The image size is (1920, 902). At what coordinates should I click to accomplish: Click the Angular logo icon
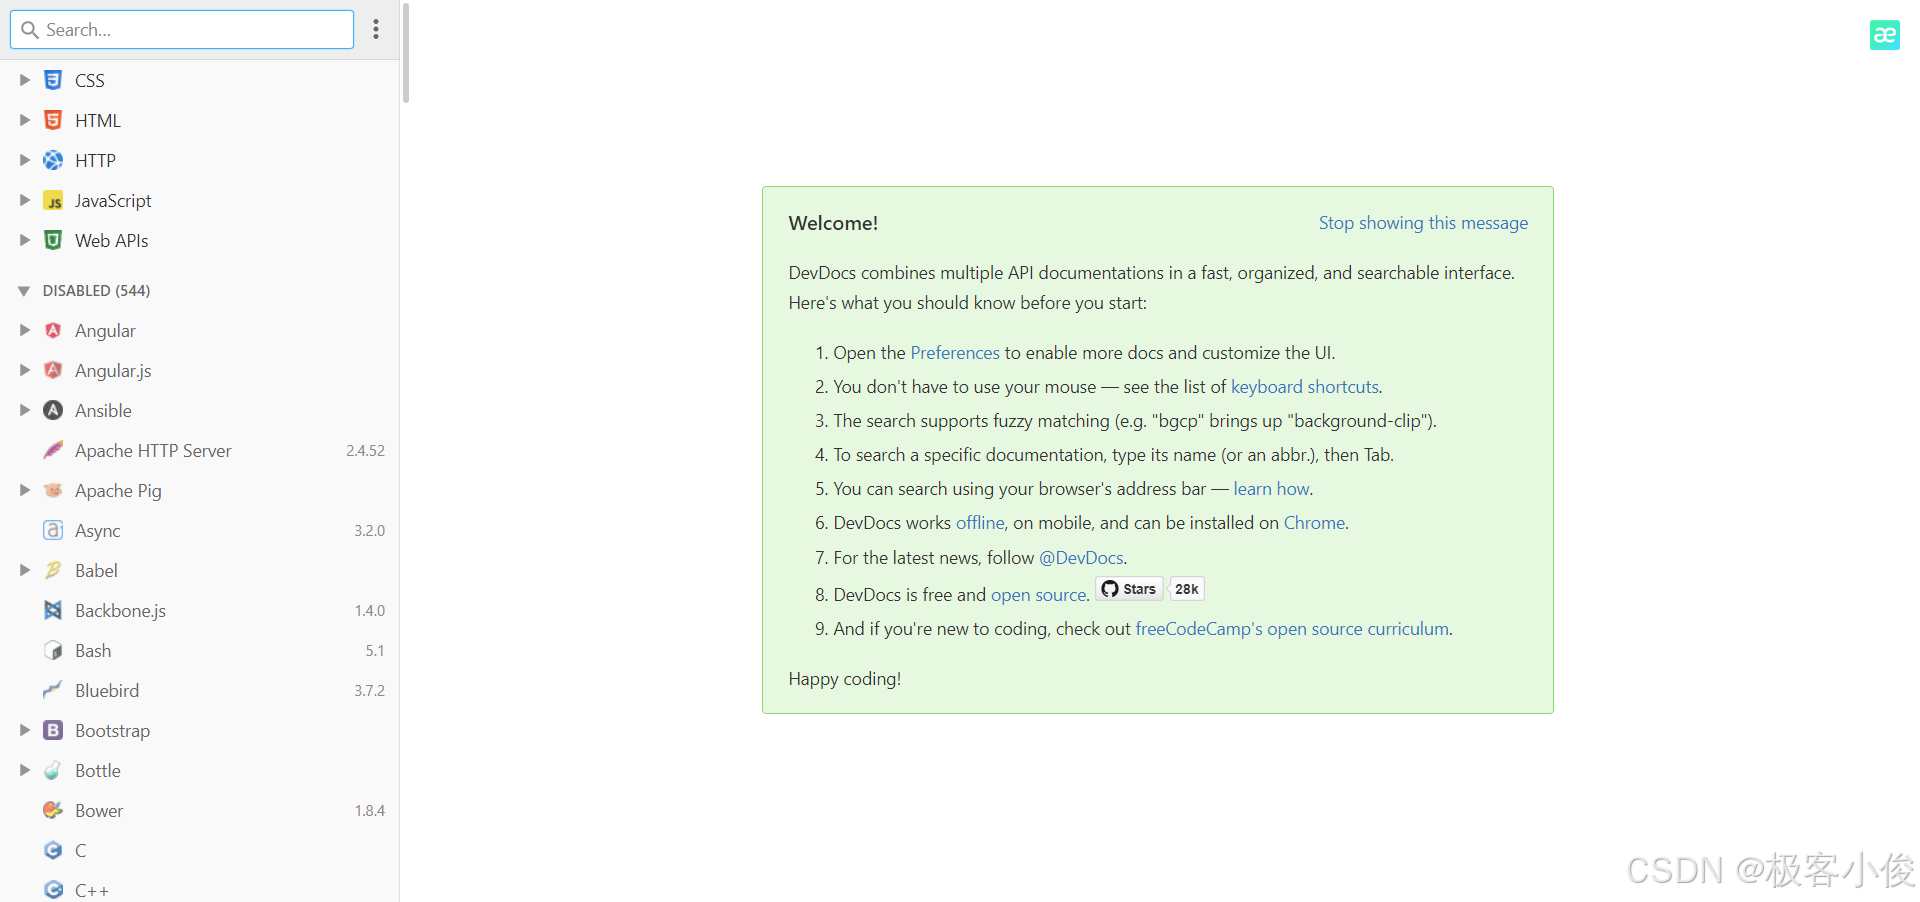point(53,330)
